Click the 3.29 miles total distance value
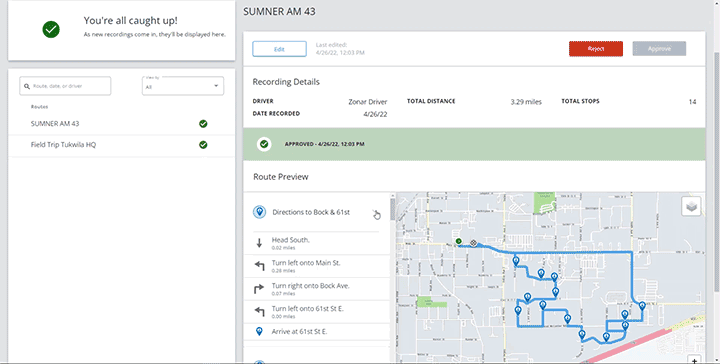The image size is (720, 364). [x=526, y=102]
